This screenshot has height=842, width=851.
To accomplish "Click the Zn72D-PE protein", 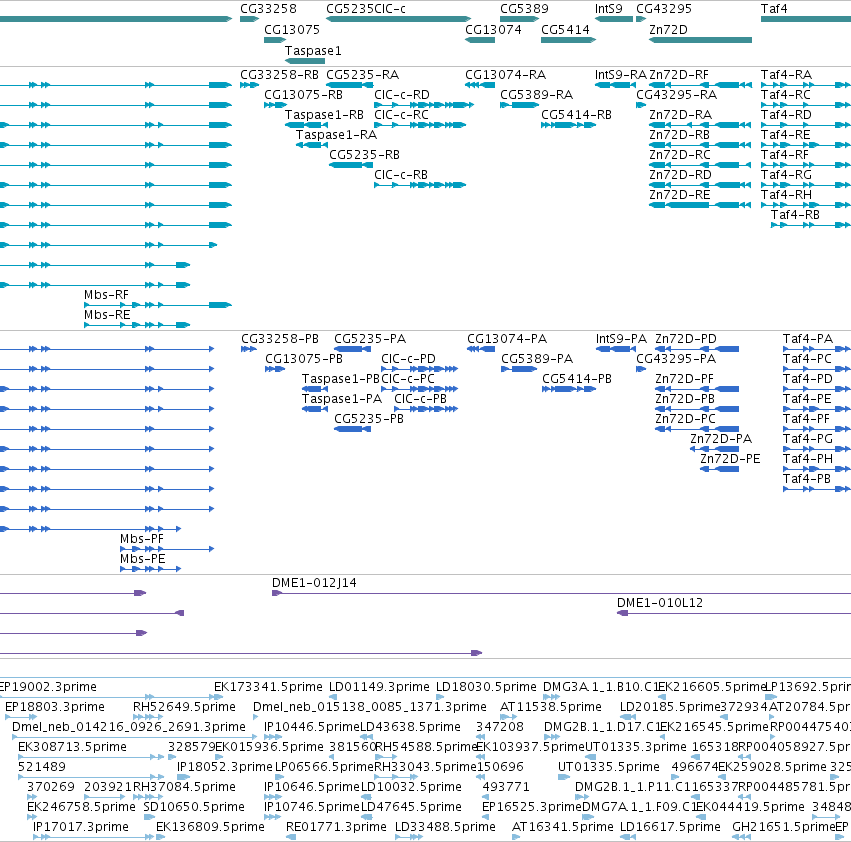I will coord(719,469).
